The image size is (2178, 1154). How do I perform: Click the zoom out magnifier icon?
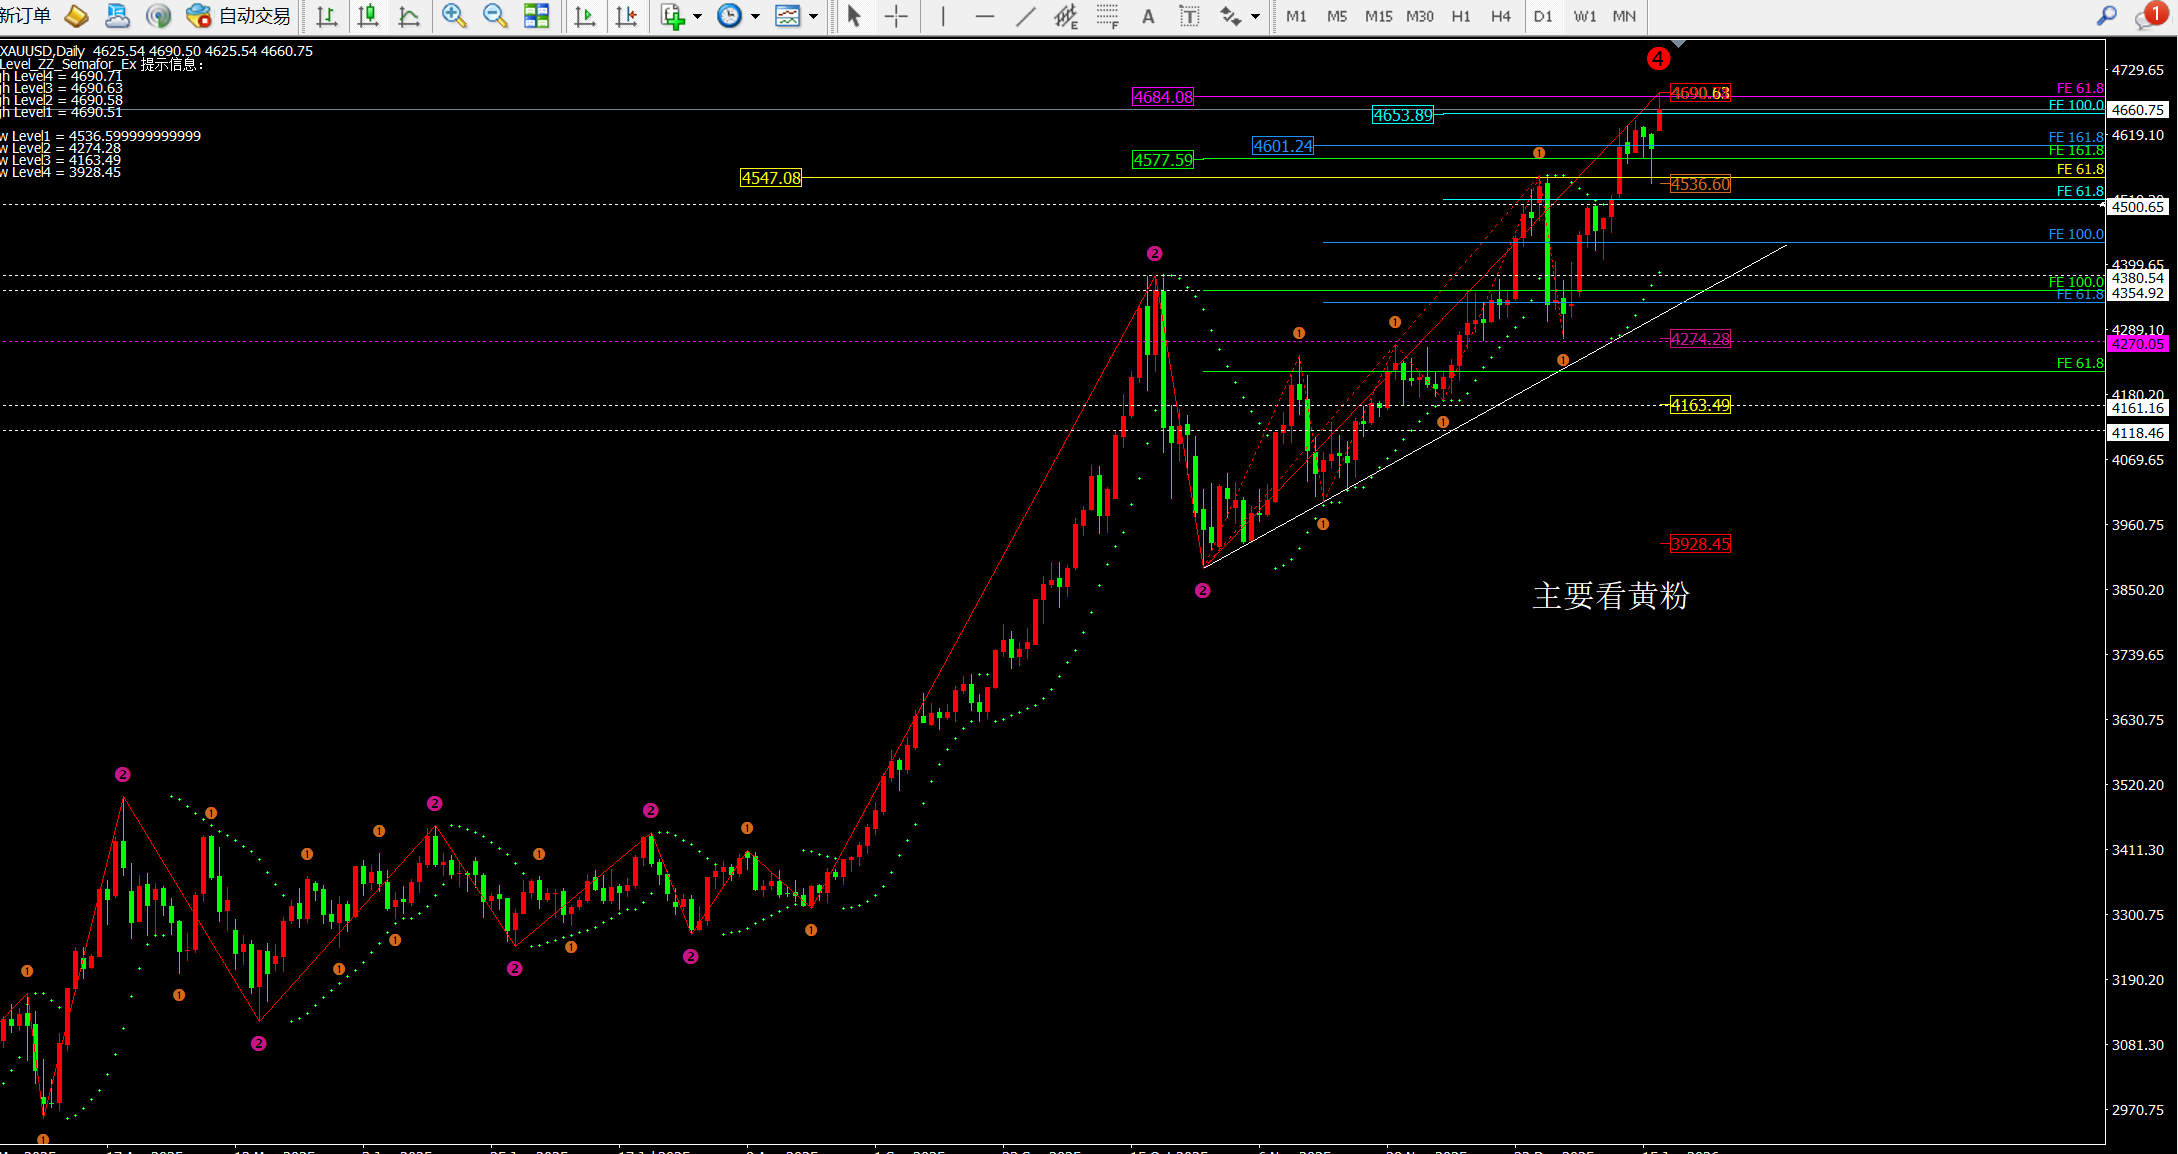494,16
